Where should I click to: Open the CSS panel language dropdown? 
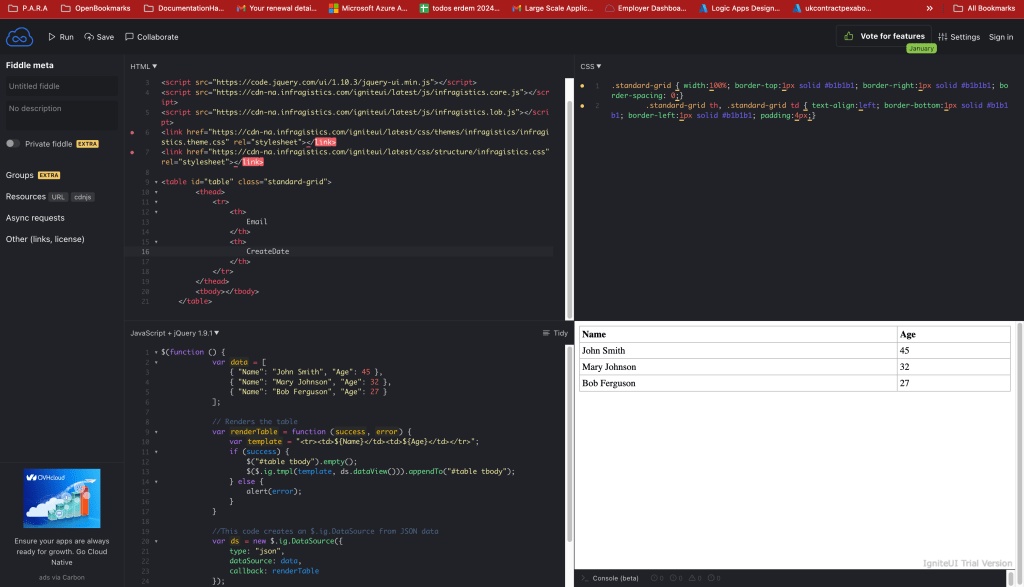pos(591,67)
